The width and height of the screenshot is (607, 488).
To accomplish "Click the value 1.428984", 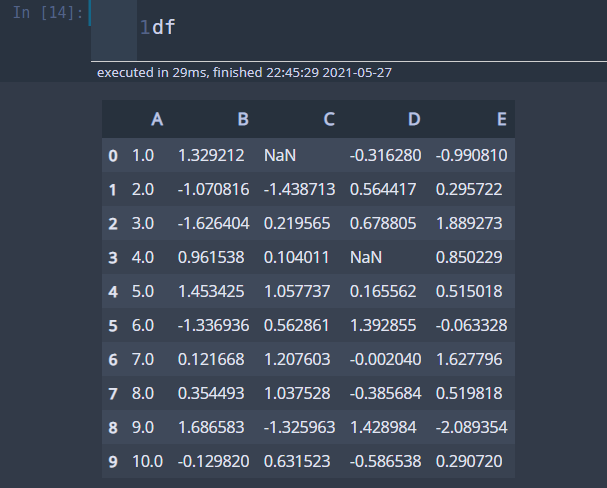I will (383, 428).
